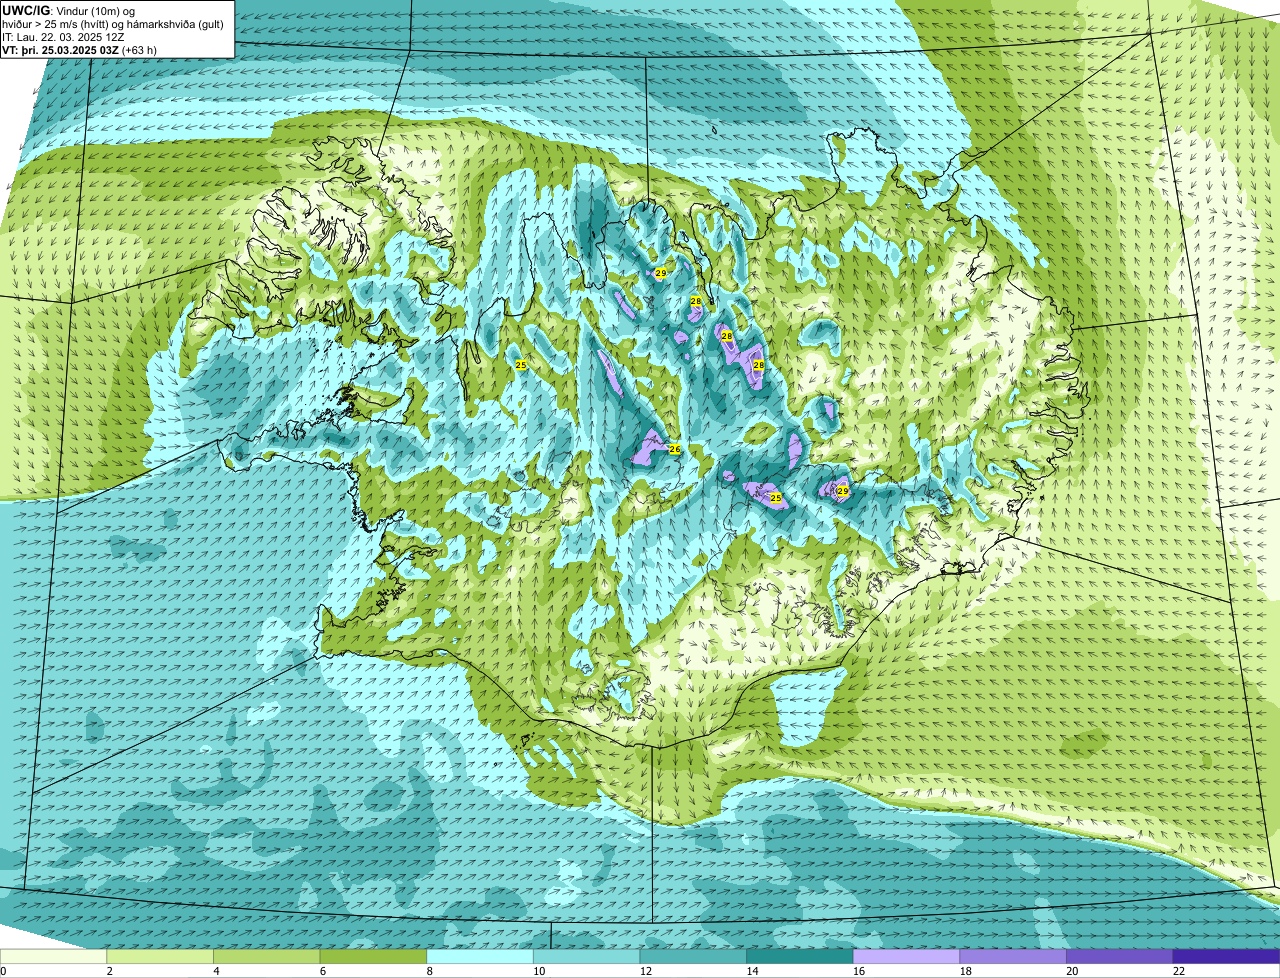Click the "16" tick label on the color scale
The image size is (1280, 978).
click(859, 971)
